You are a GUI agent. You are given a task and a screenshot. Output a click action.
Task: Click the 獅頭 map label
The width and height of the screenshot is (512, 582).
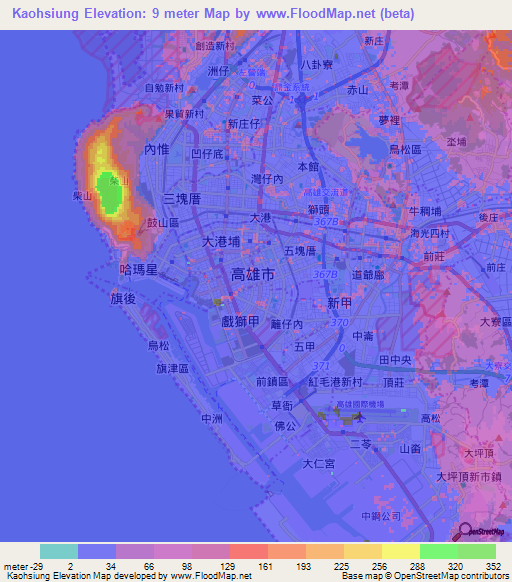point(318,210)
